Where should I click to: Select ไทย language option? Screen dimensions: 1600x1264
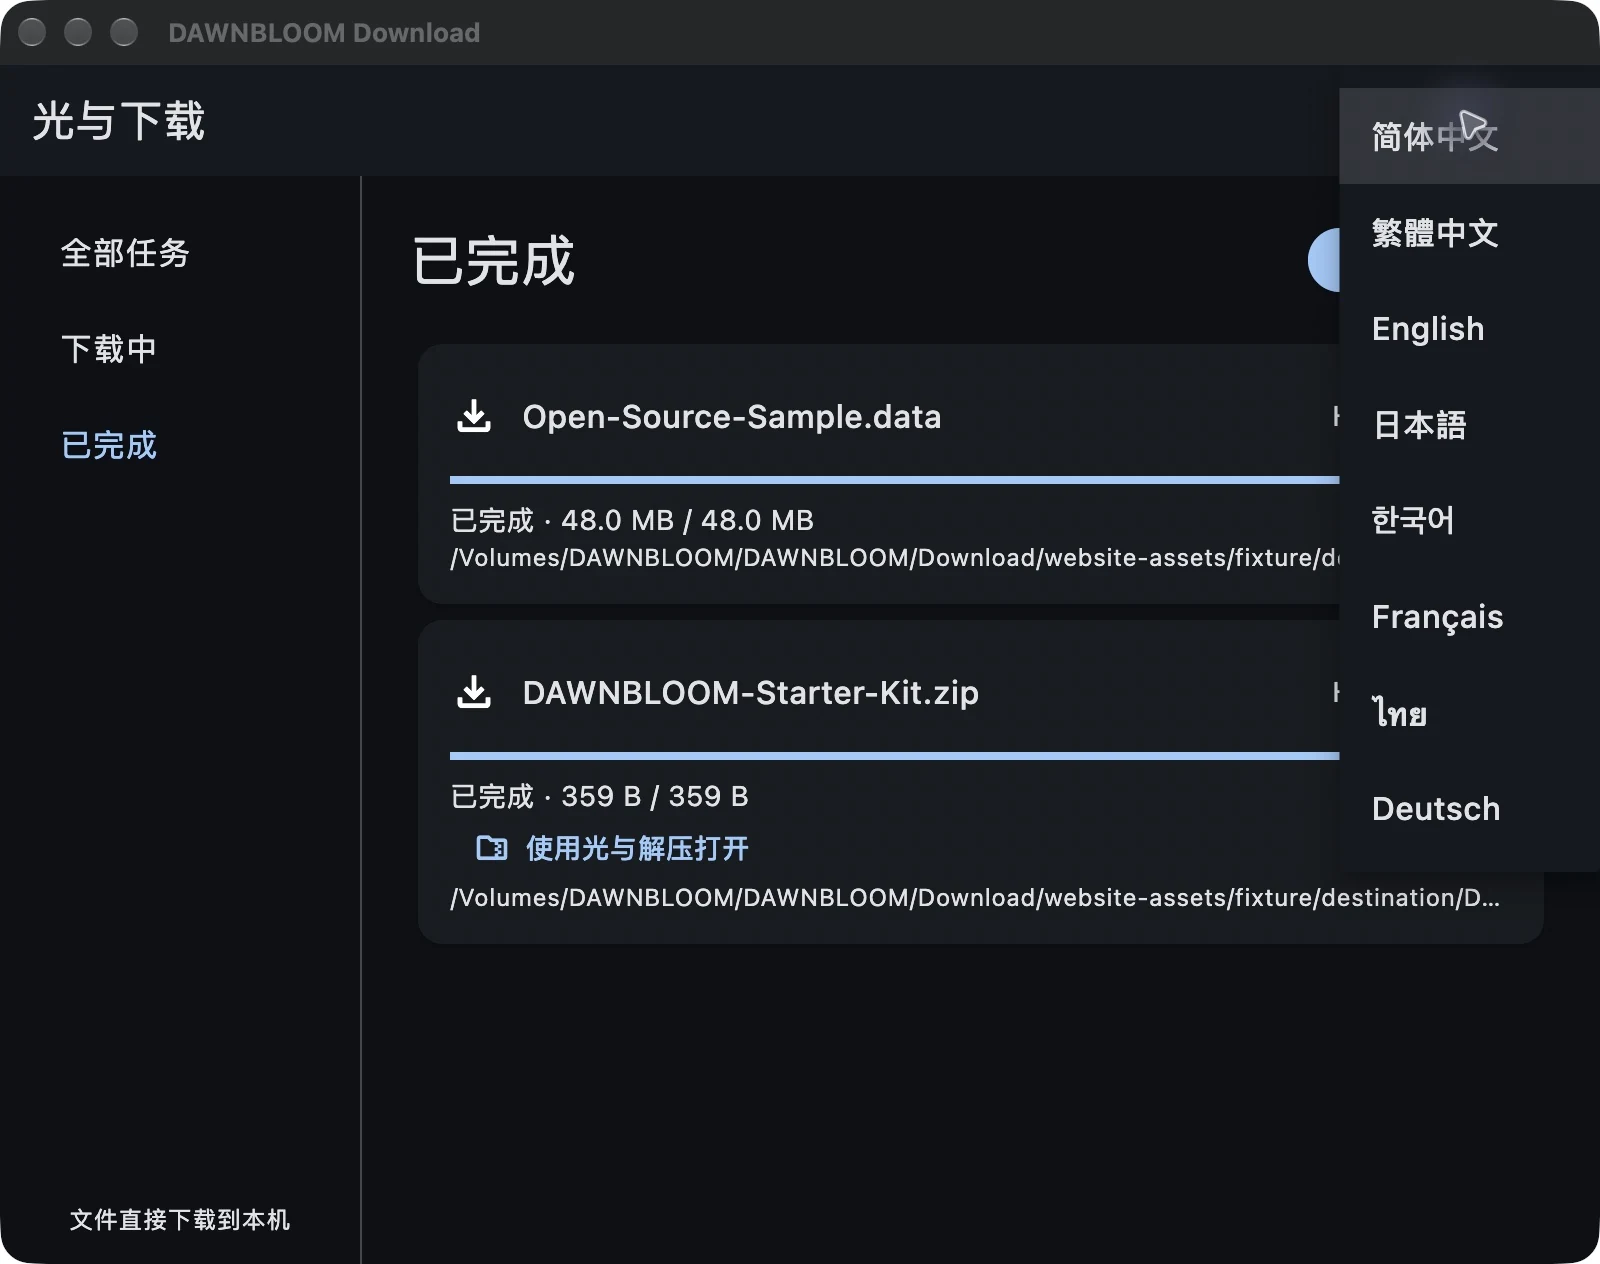[x=1469, y=712]
